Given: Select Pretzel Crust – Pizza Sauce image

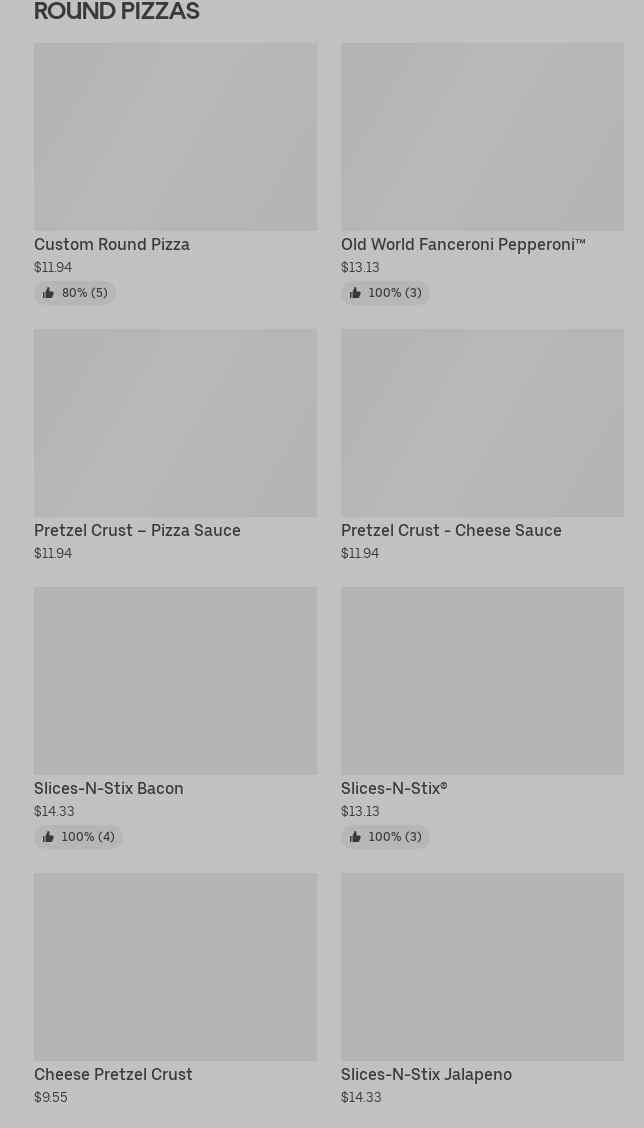Looking at the screenshot, I should point(175,422).
